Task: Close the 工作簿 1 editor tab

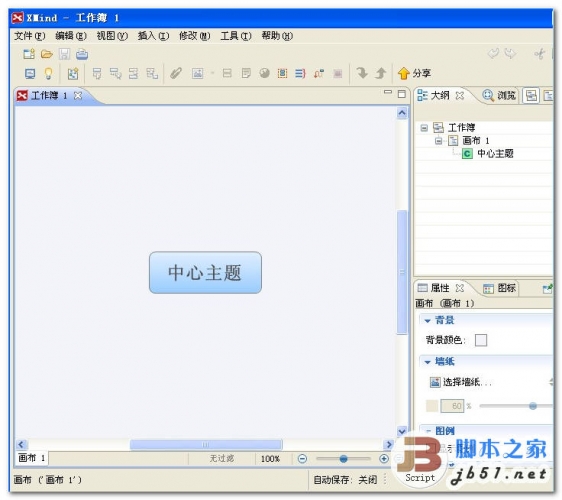Action: 78,96
